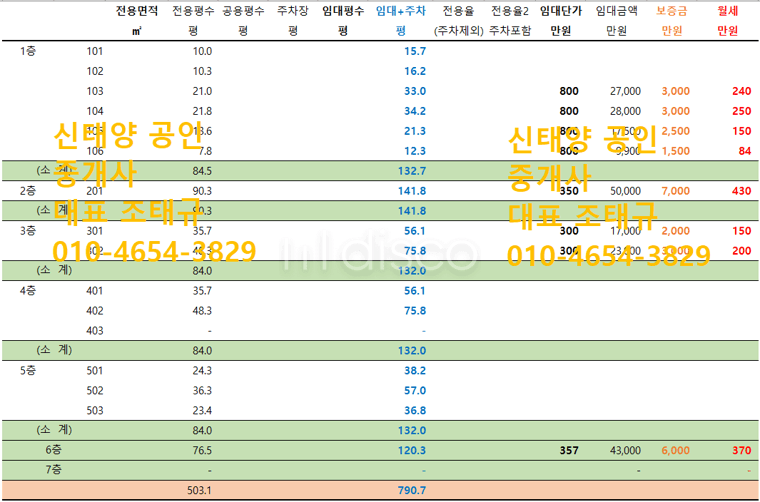
Task: Select rental amount 50,000 for unit 201
Action: point(625,191)
